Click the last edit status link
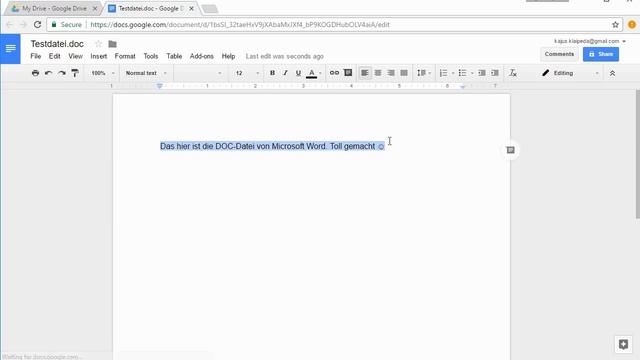The width and height of the screenshot is (640, 360). click(x=284, y=56)
